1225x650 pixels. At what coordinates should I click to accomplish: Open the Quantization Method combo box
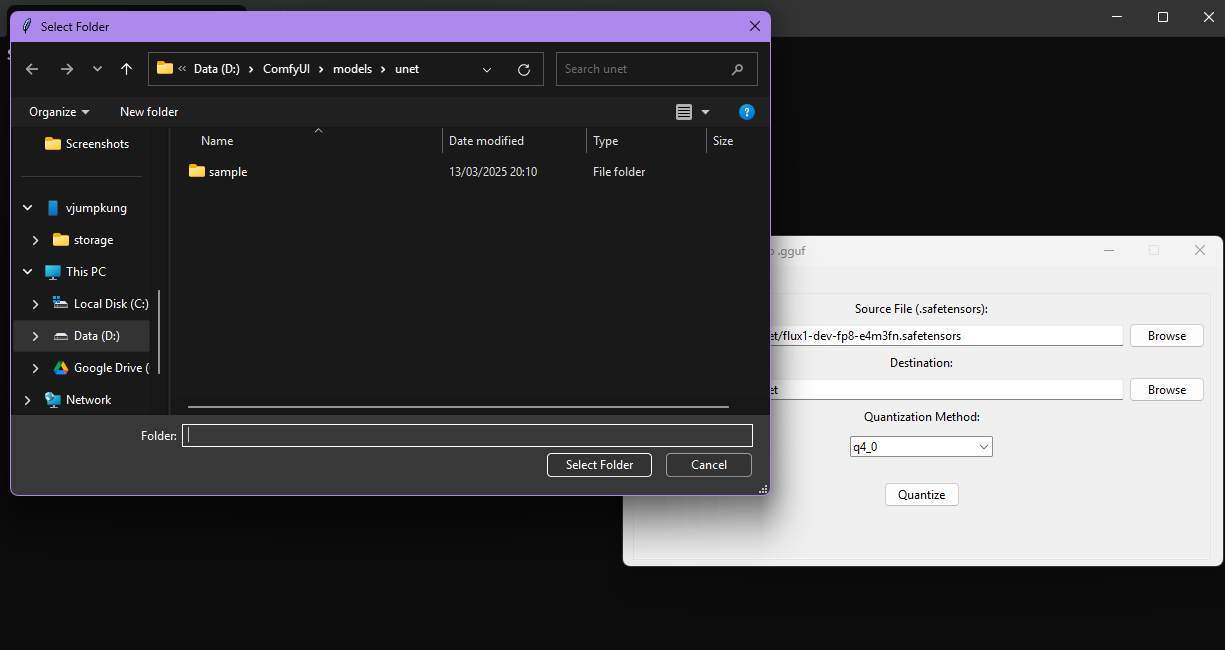click(920, 447)
